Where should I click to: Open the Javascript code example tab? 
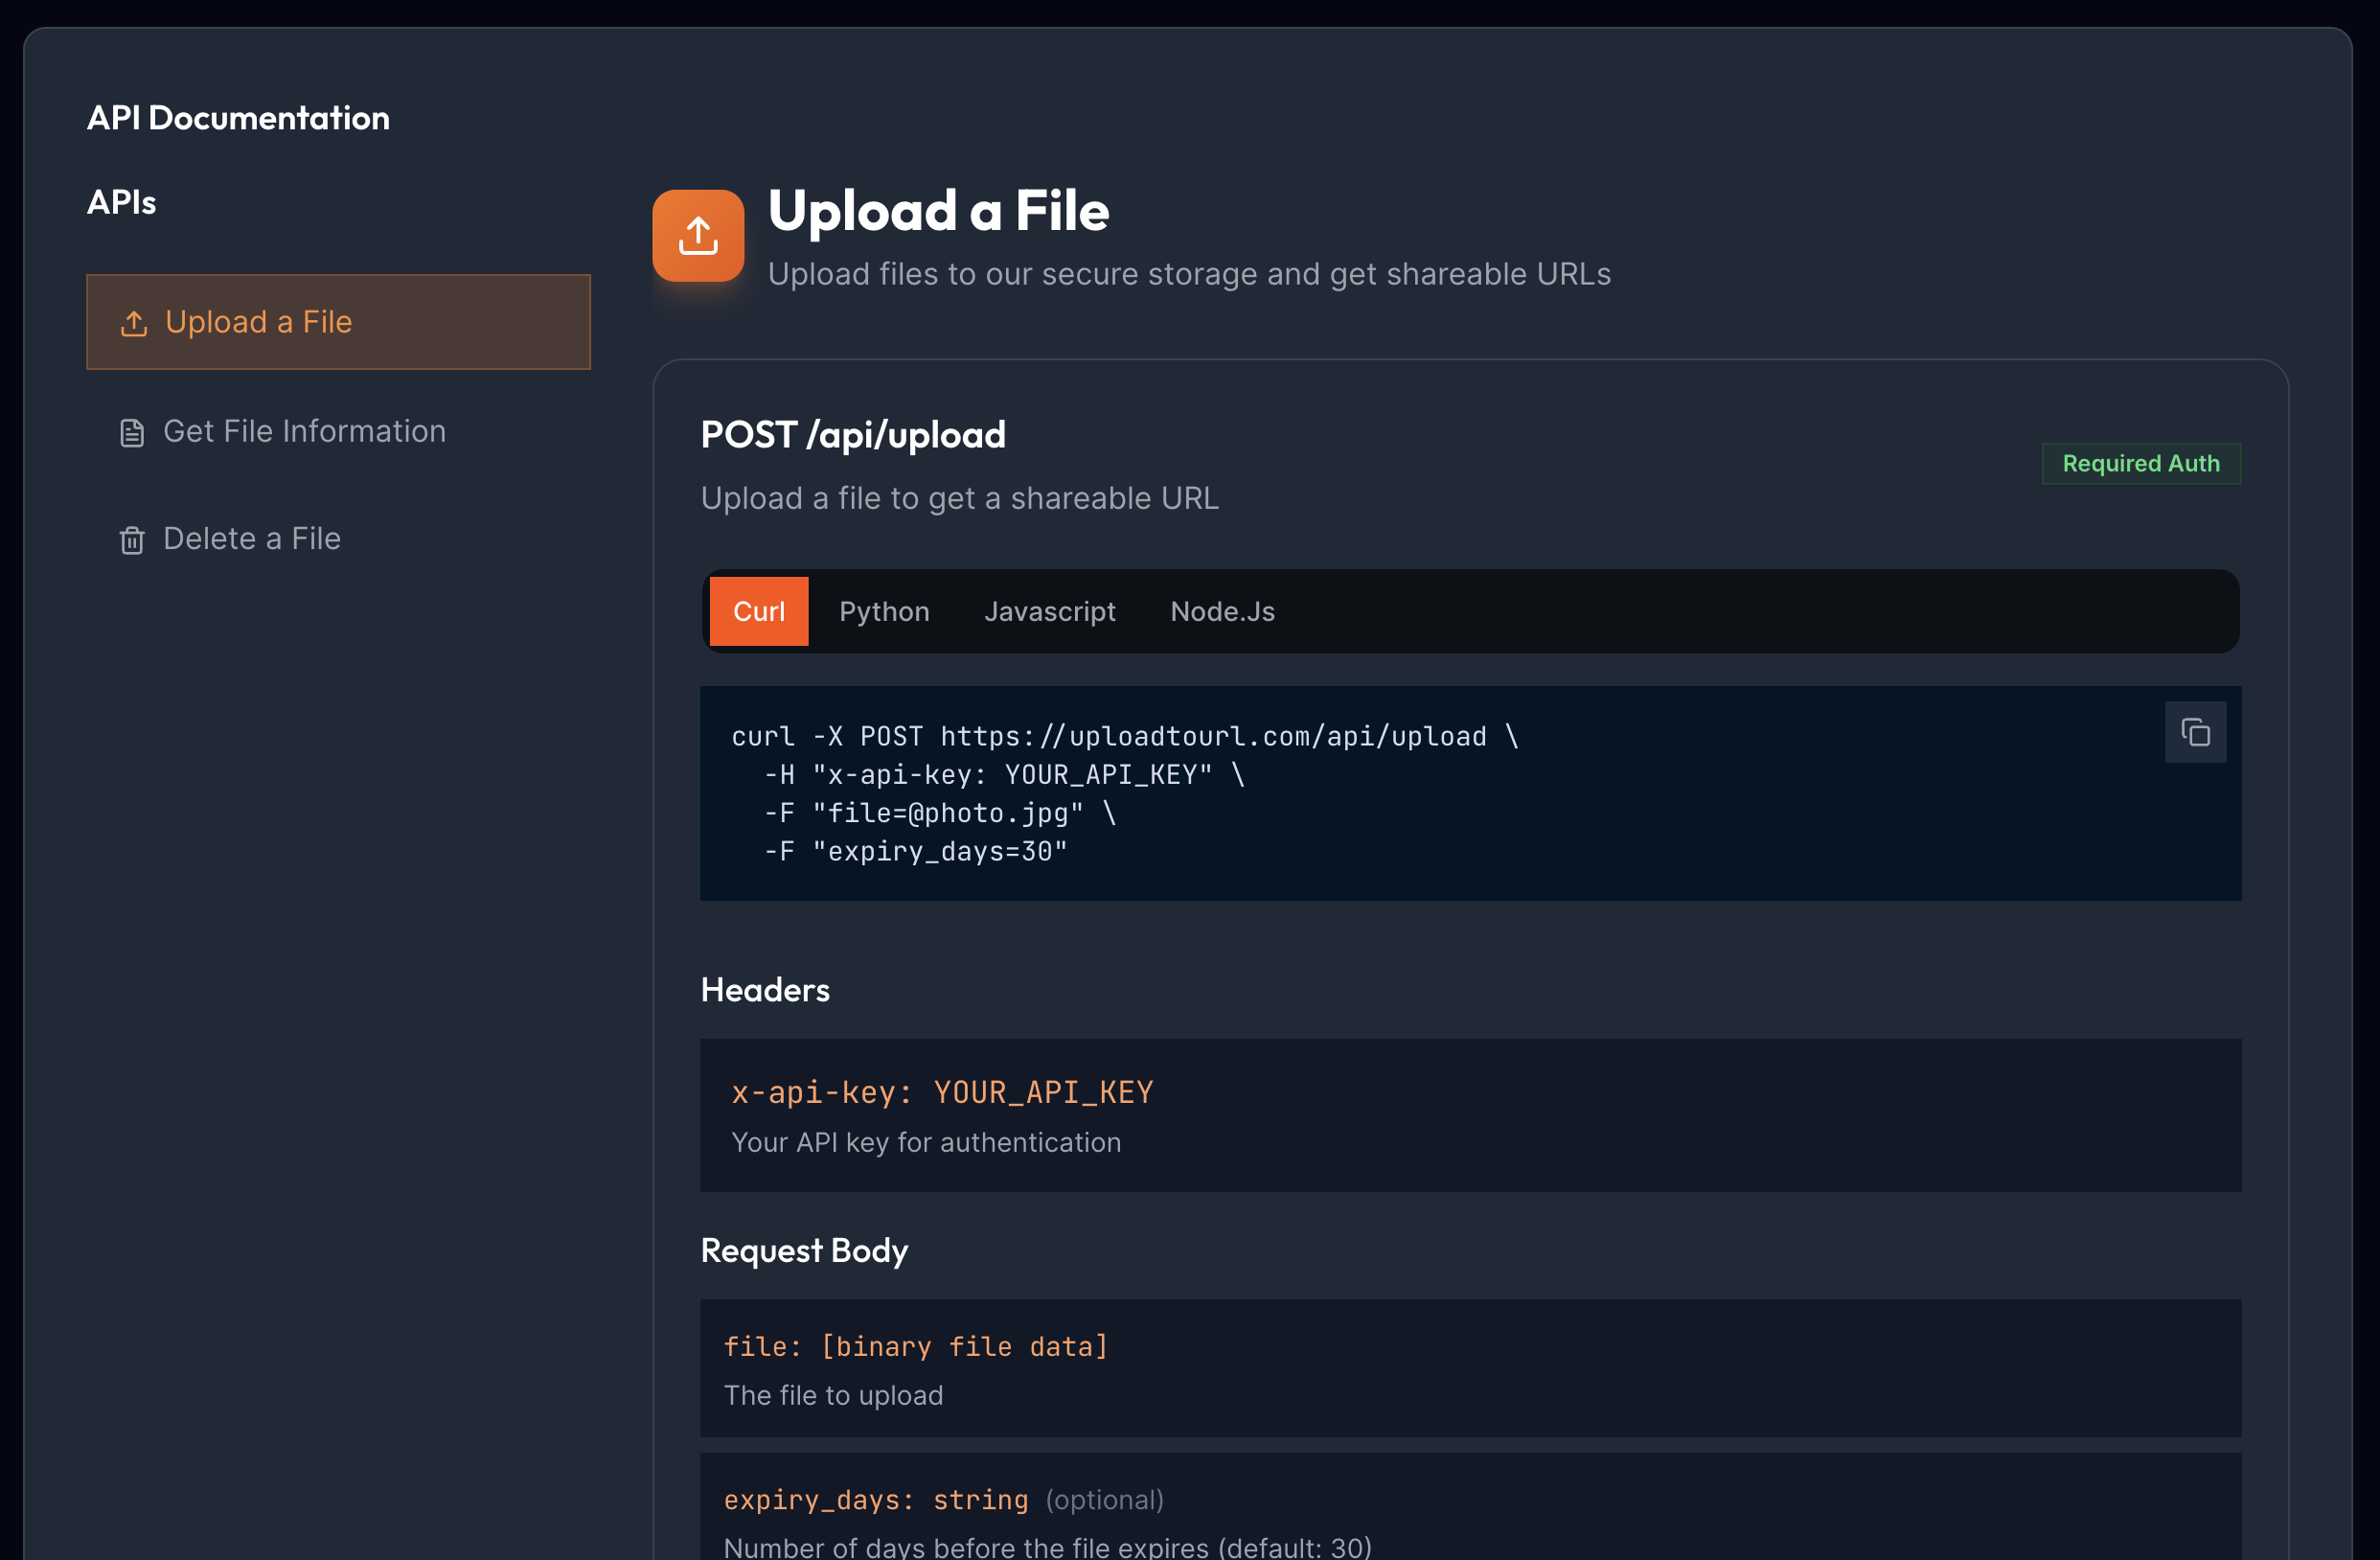pos(1049,611)
